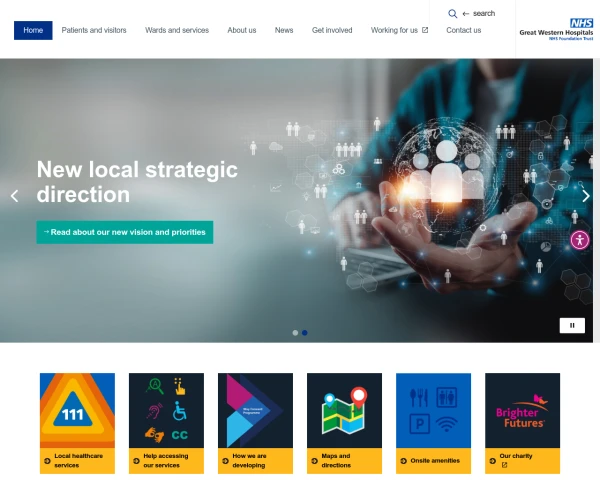Screen dimensions: 600x480
Task: Open the Help accessing our services tile
Action: [166, 423]
